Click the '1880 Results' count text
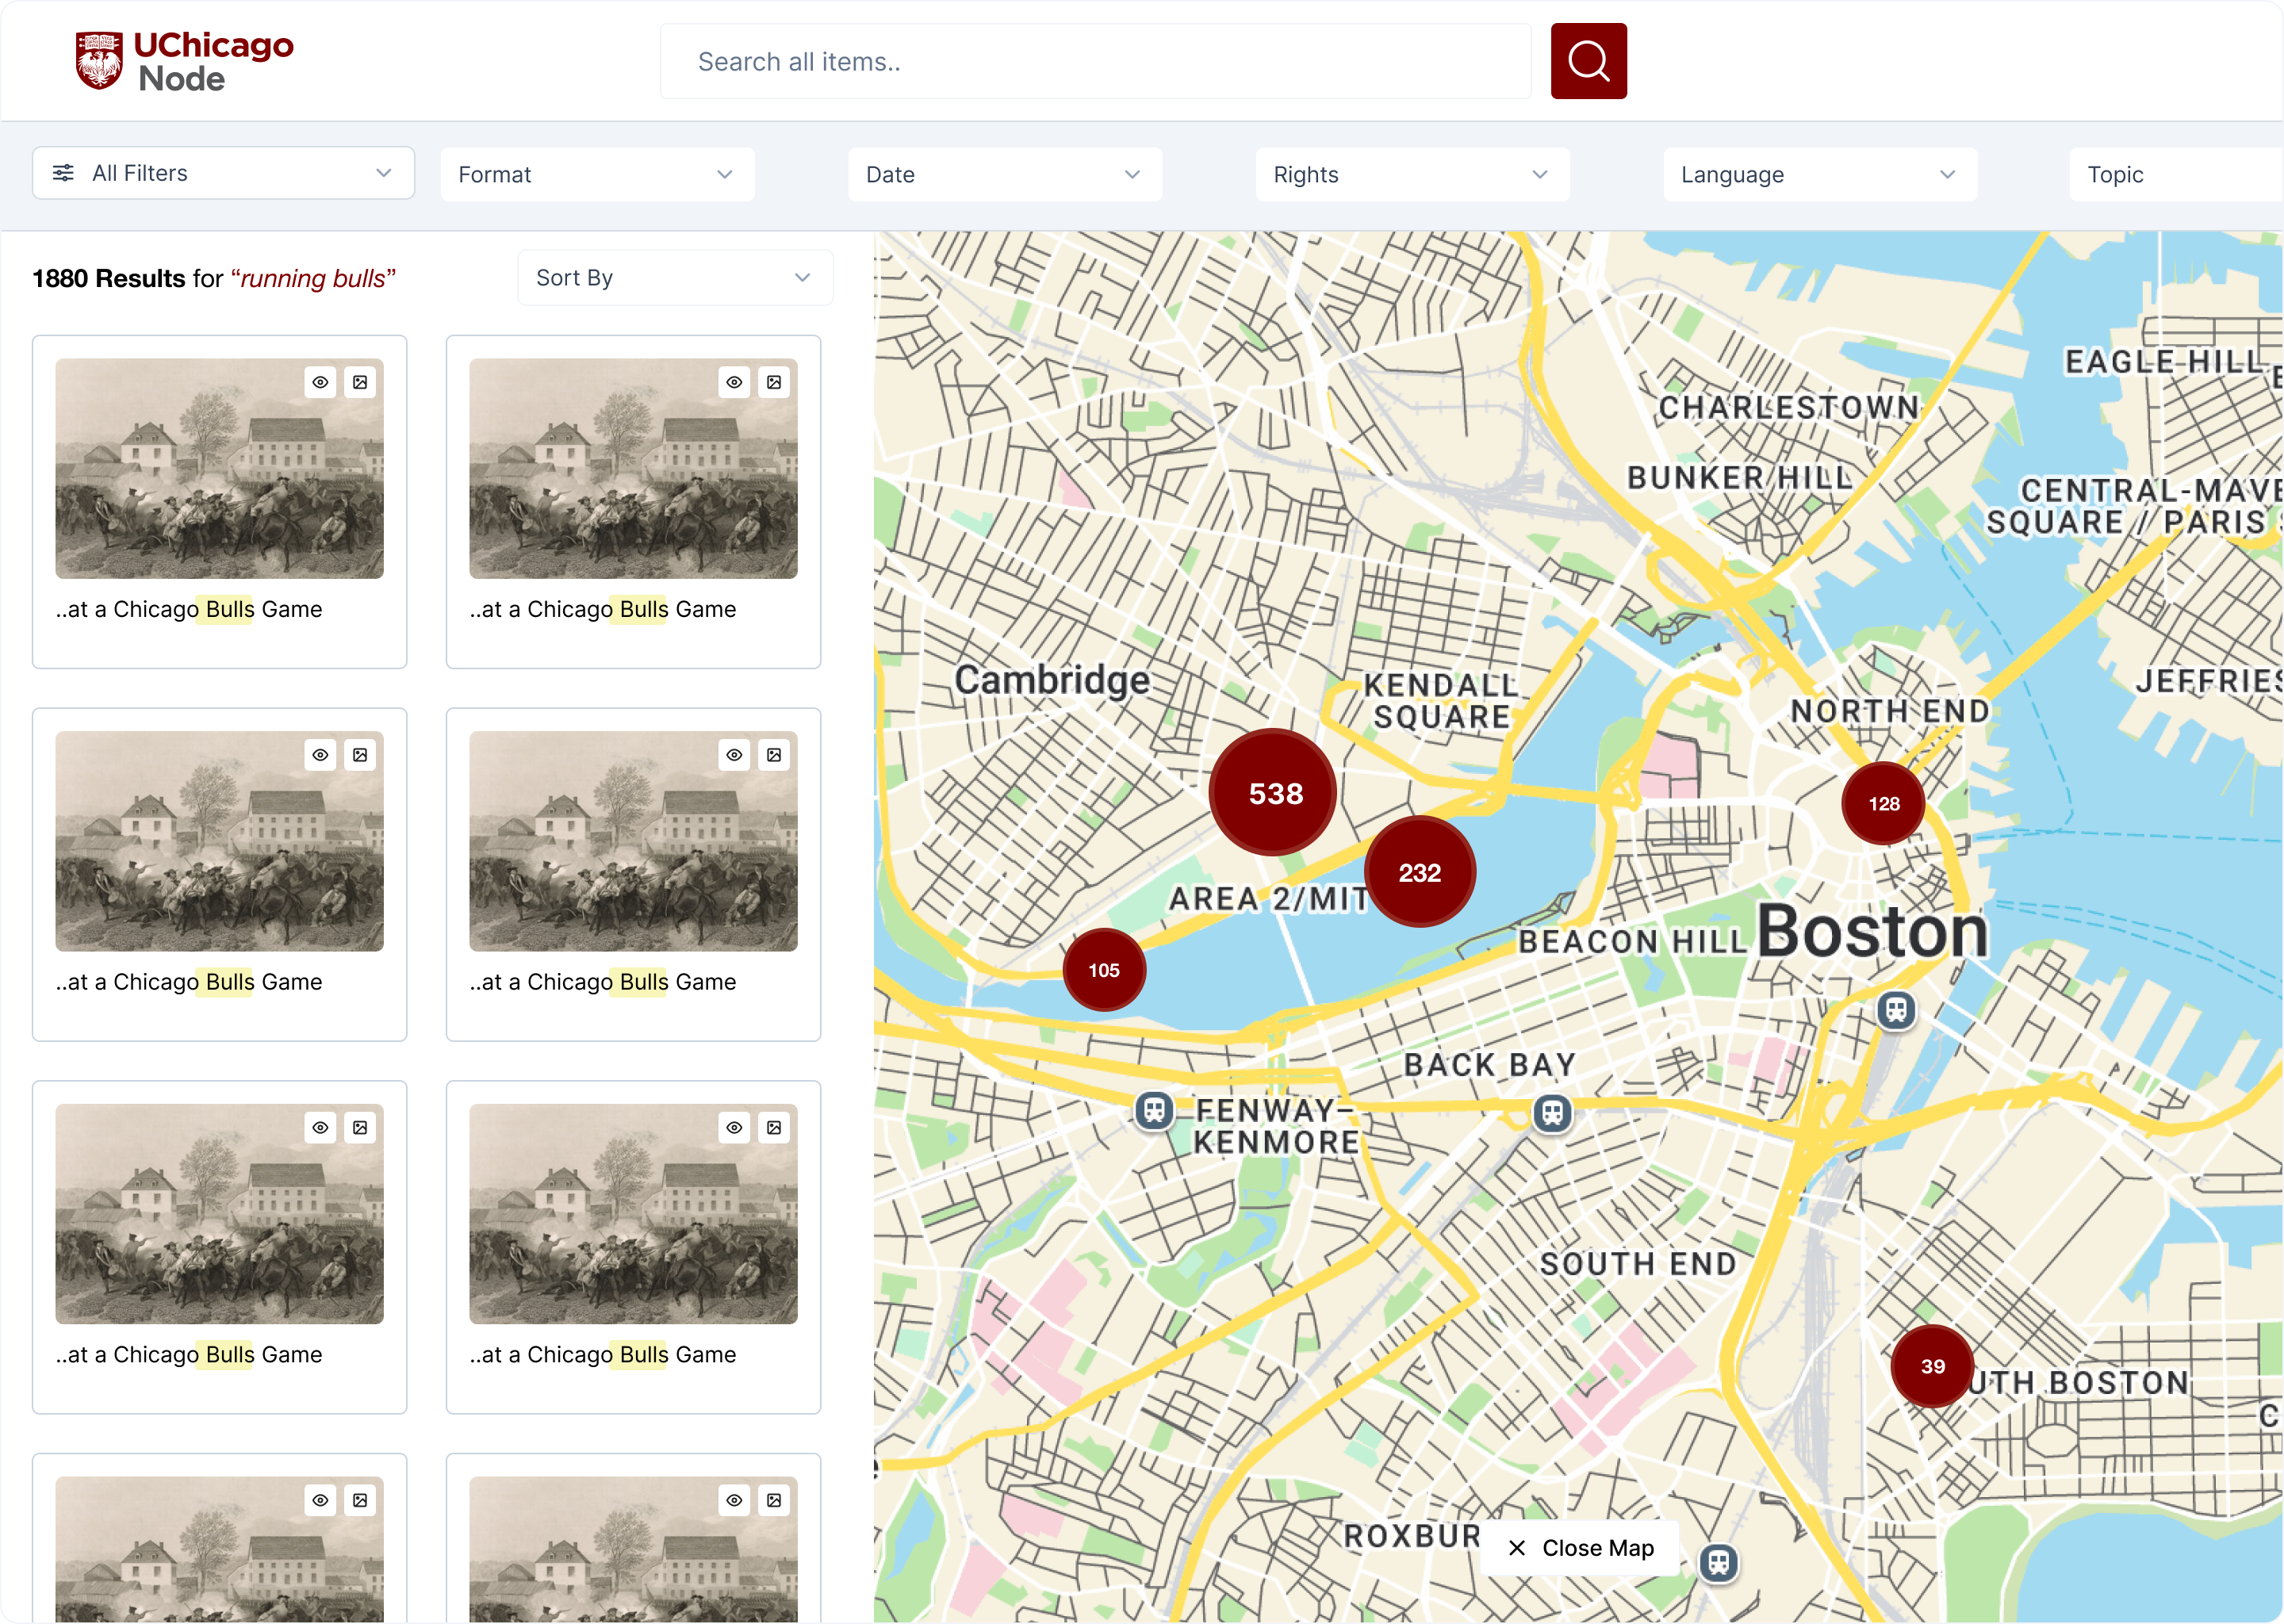The image size is (2284, 1624). (x=108, y=278)
